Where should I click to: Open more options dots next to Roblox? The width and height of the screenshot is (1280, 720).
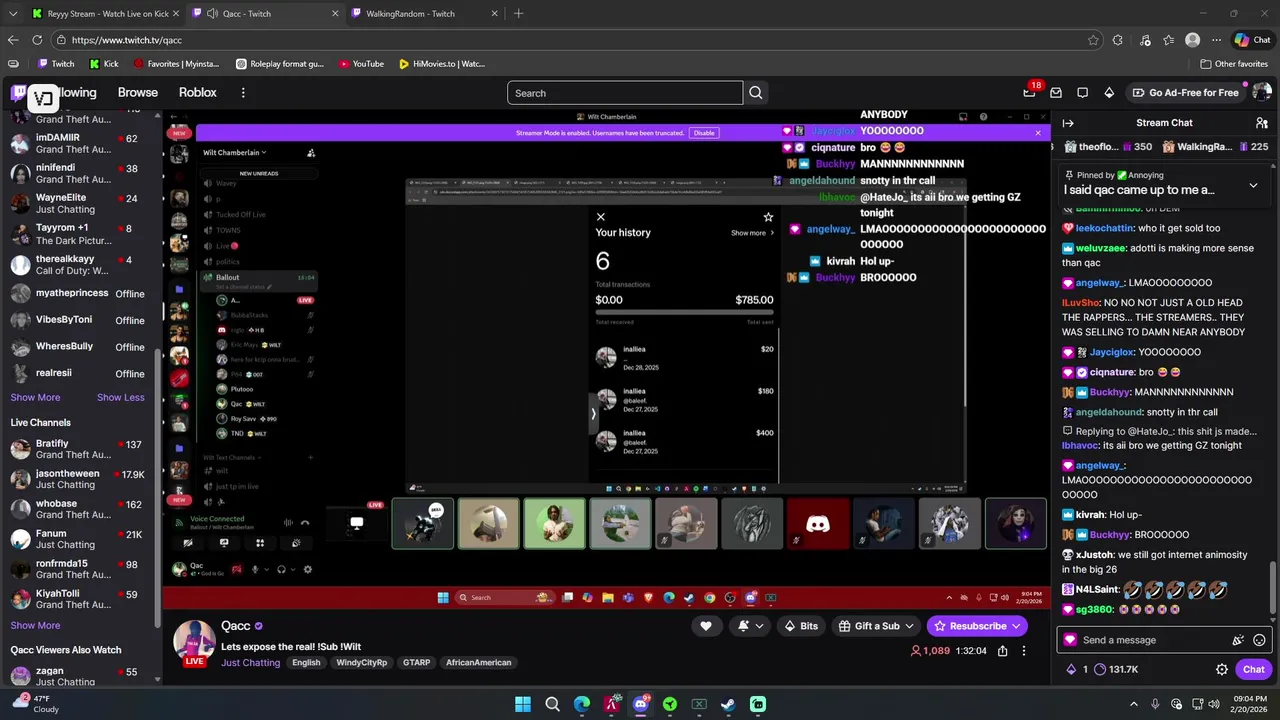point(243,92)
